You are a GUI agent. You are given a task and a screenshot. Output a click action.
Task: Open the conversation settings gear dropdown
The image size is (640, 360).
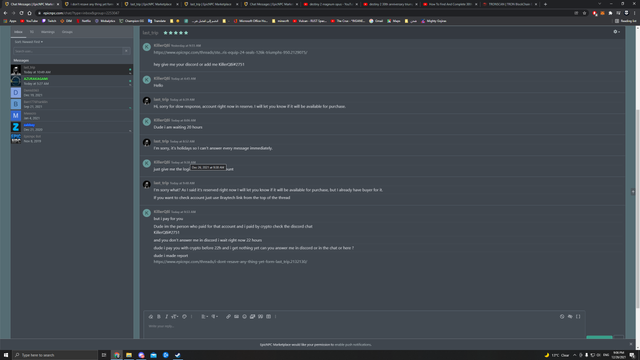click(x=616, y=32)
